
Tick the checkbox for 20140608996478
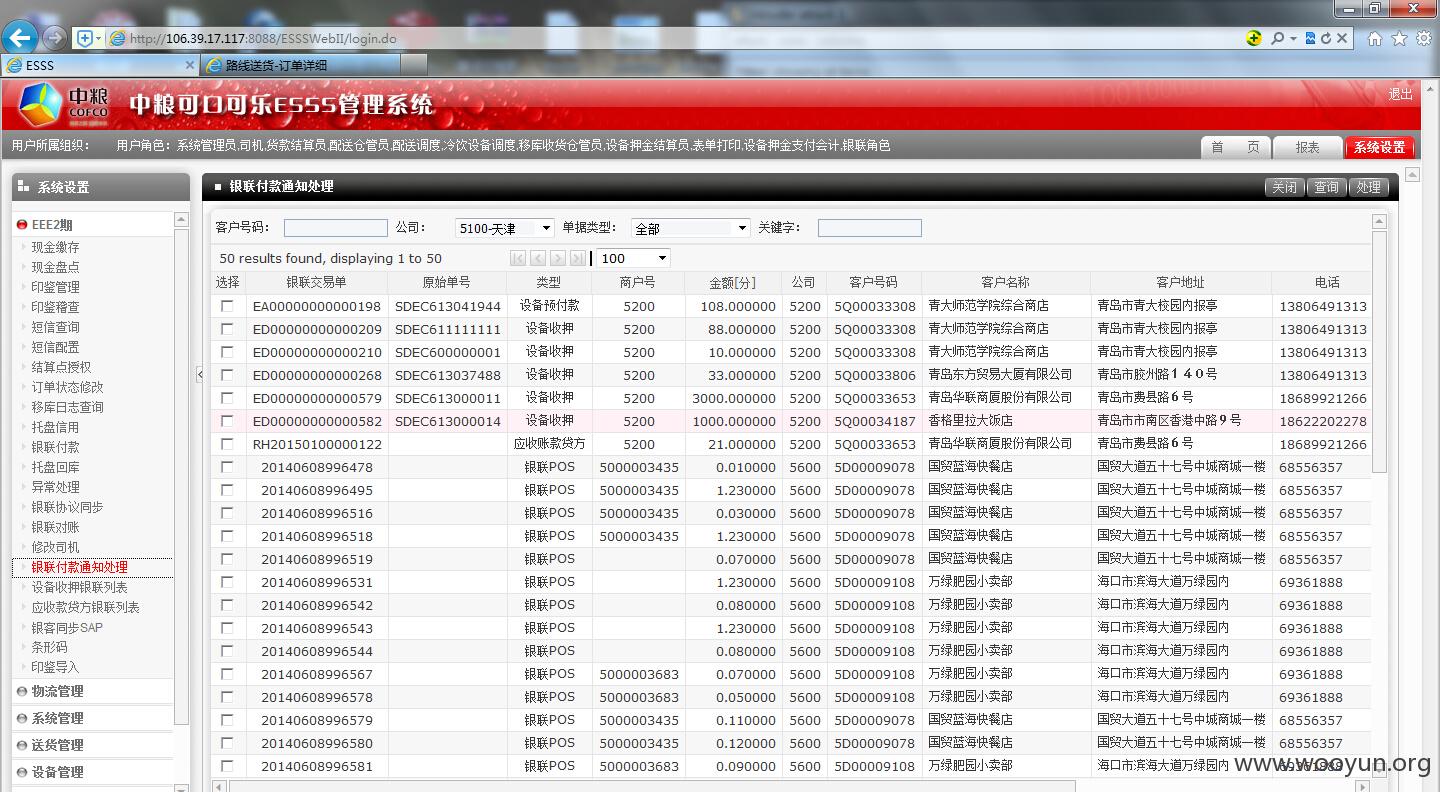[x=227, y=467]
